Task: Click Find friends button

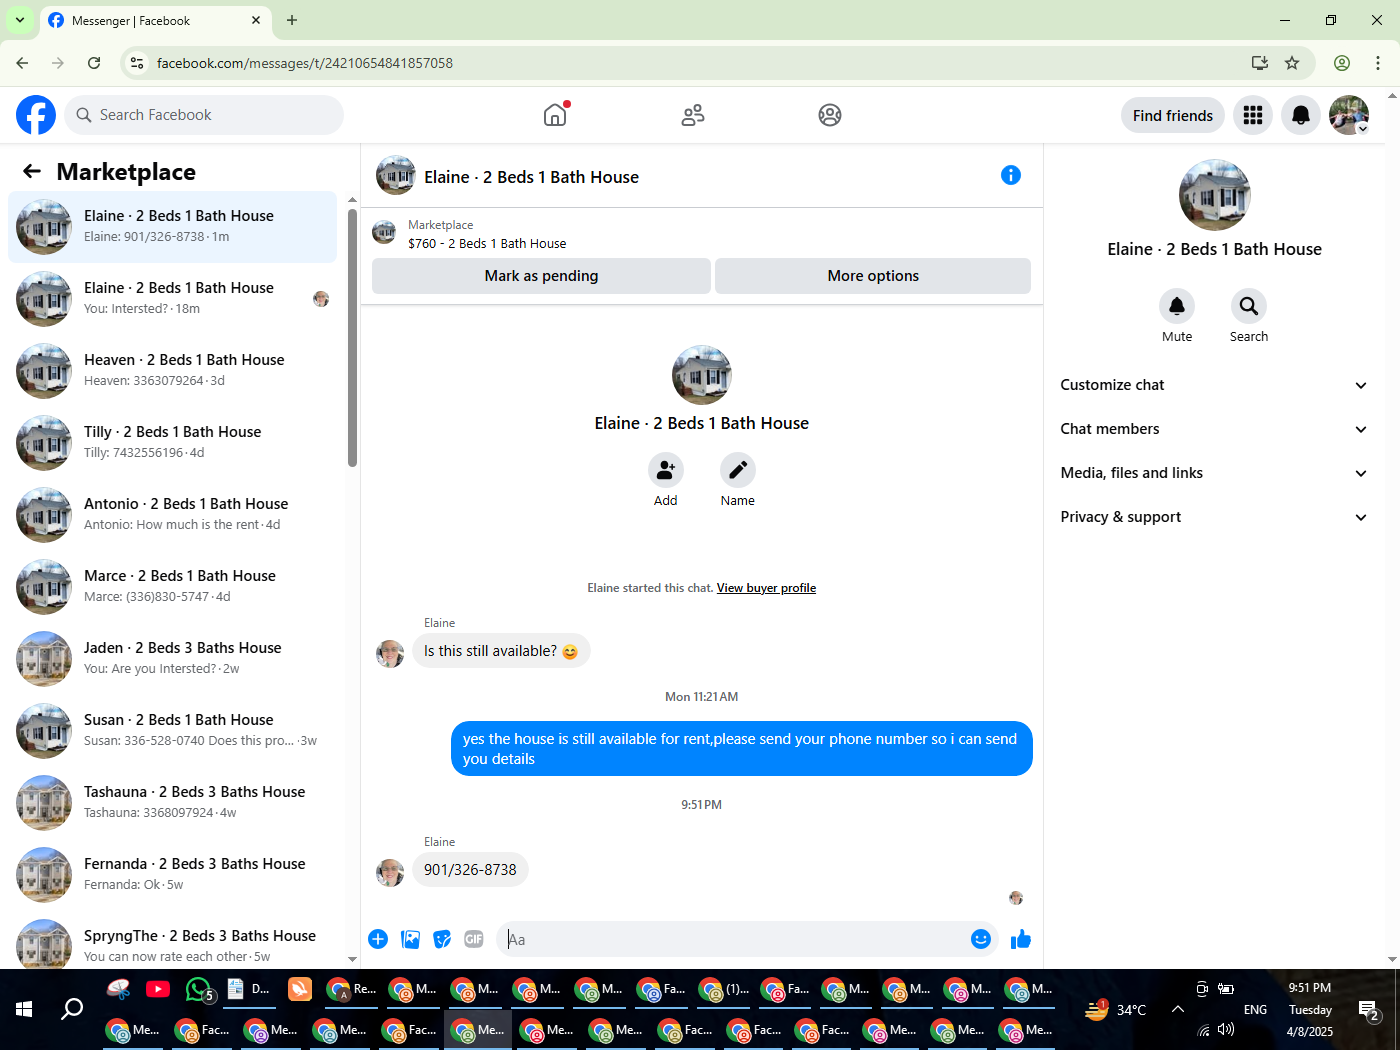Action: pyautogui.click(x=1172, y=115)
